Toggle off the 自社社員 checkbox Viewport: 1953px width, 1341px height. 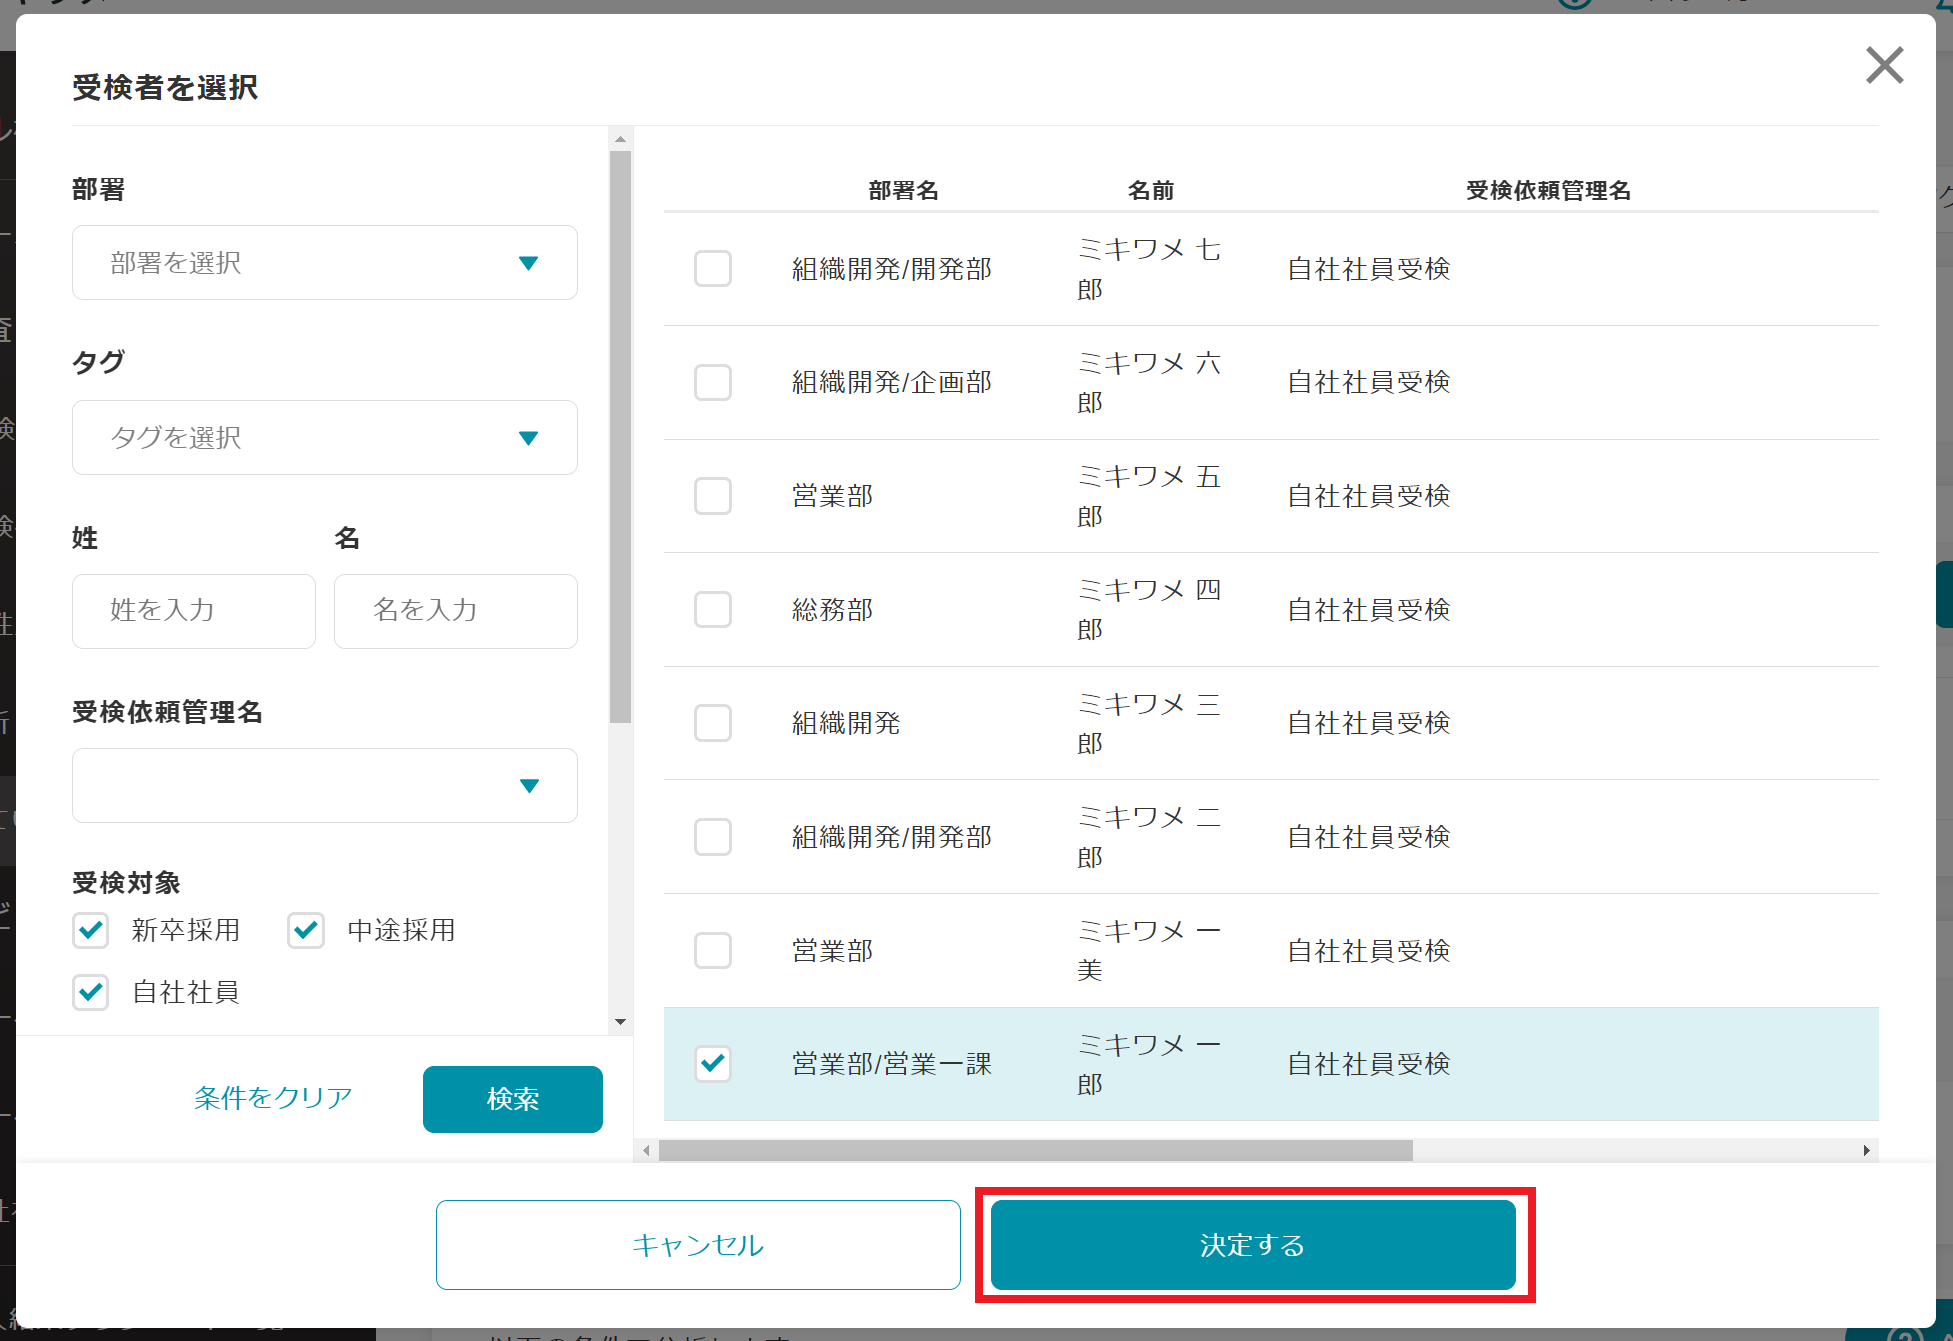[90, 992]
